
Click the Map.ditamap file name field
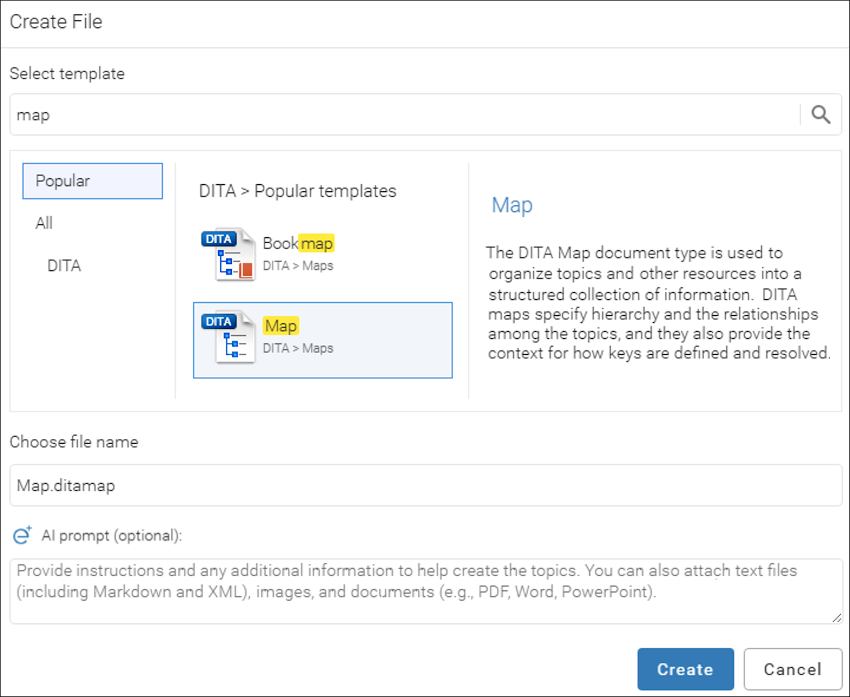(425, 485)
